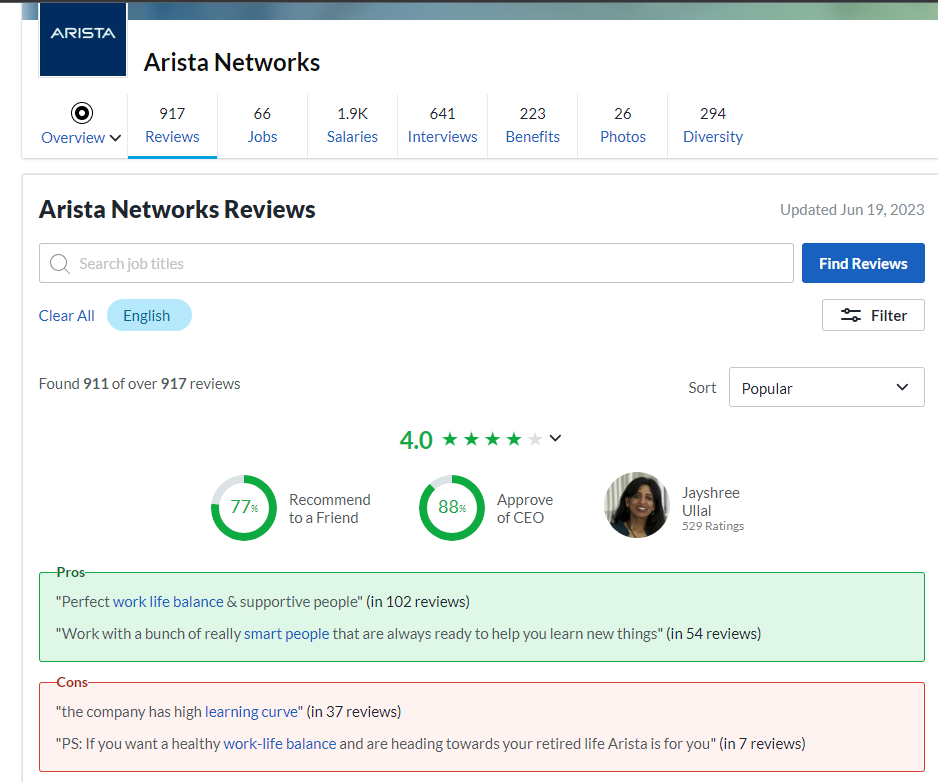938x782 pixels.
Task: Click the 4.0 star rating
Action: pos(471,440)
